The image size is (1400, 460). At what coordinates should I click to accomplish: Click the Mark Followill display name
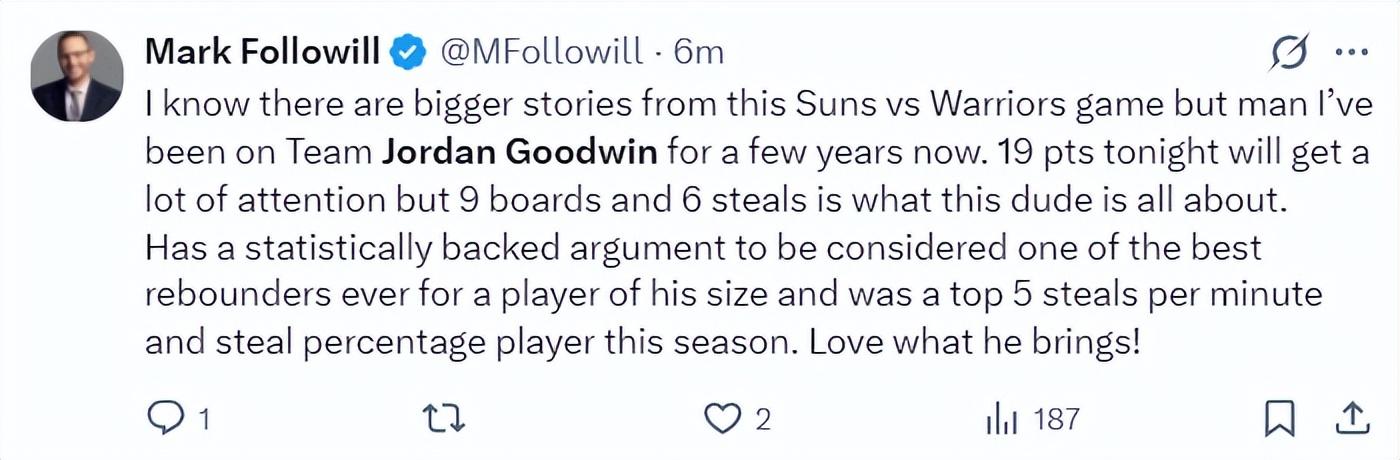tap(263, 52)
